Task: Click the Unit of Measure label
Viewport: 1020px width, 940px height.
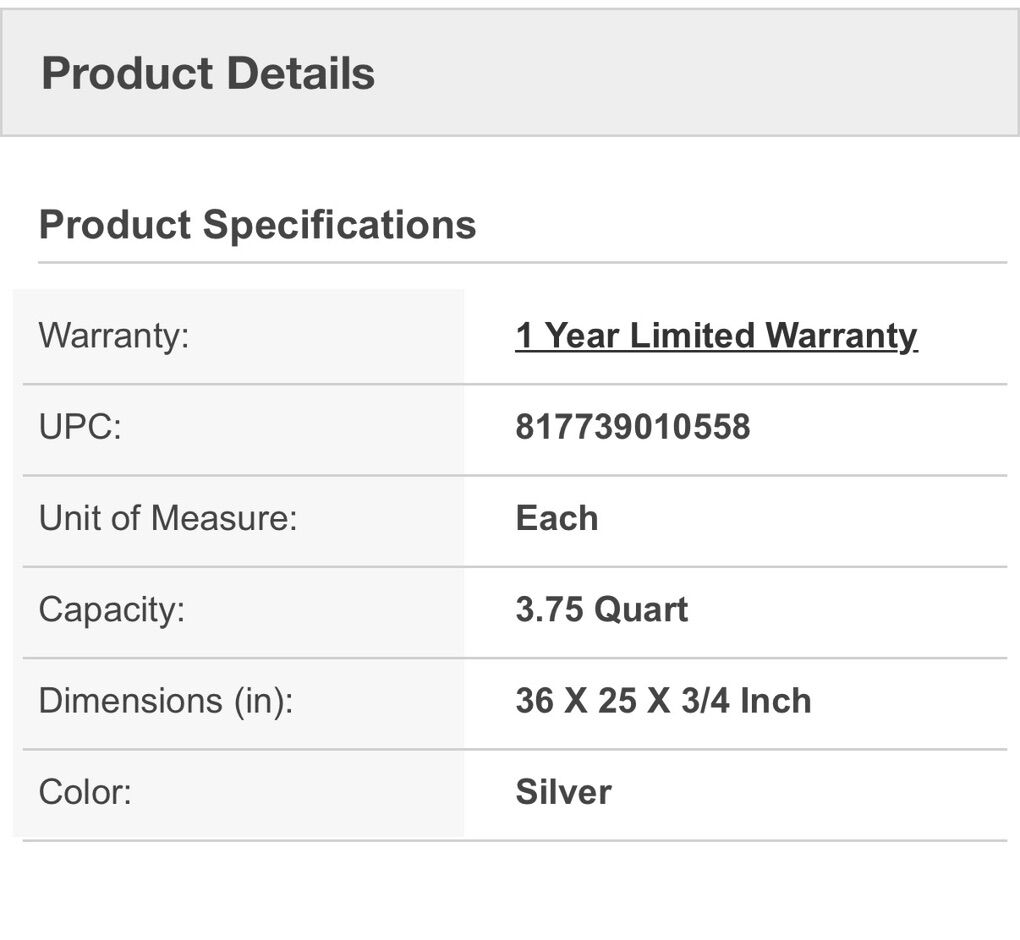Action: 167,518
